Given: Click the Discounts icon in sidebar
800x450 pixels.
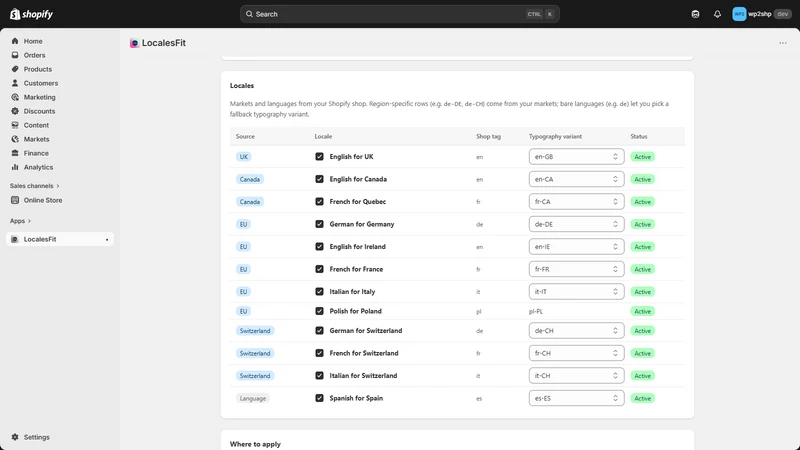Looking at the screenshot, I should [x=15, y=111].
